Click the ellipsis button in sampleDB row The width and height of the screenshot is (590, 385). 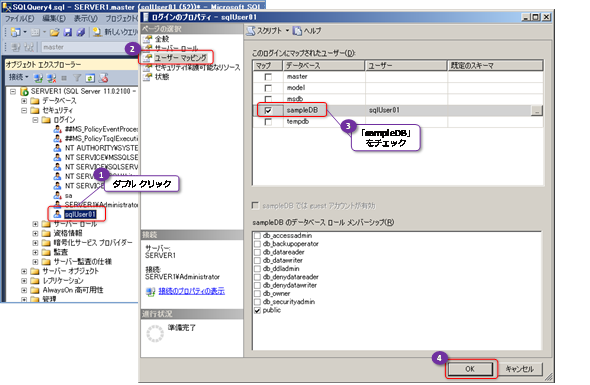click(537, 111)
